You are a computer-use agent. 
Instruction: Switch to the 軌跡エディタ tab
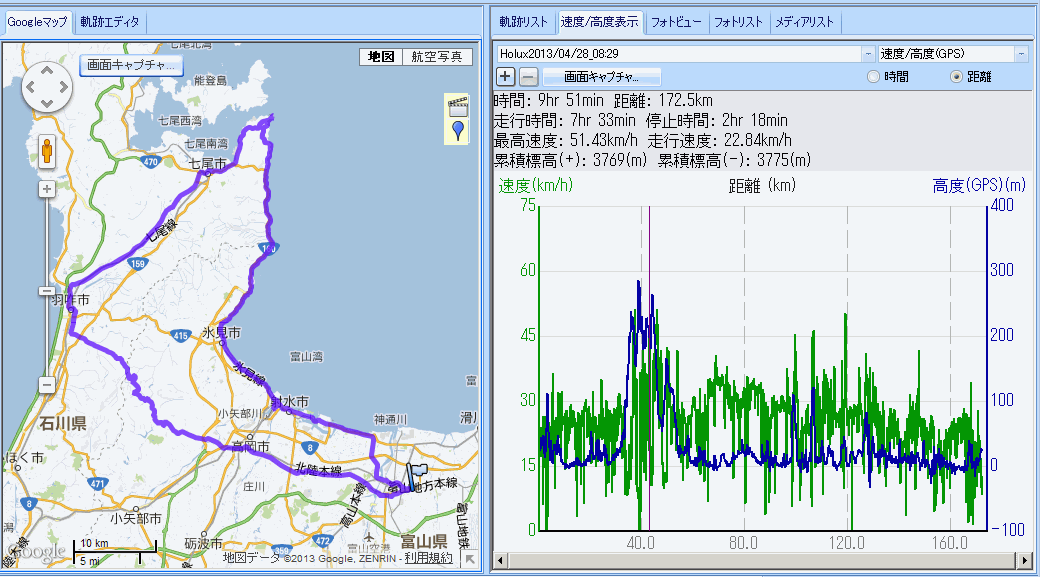[110, 21]
